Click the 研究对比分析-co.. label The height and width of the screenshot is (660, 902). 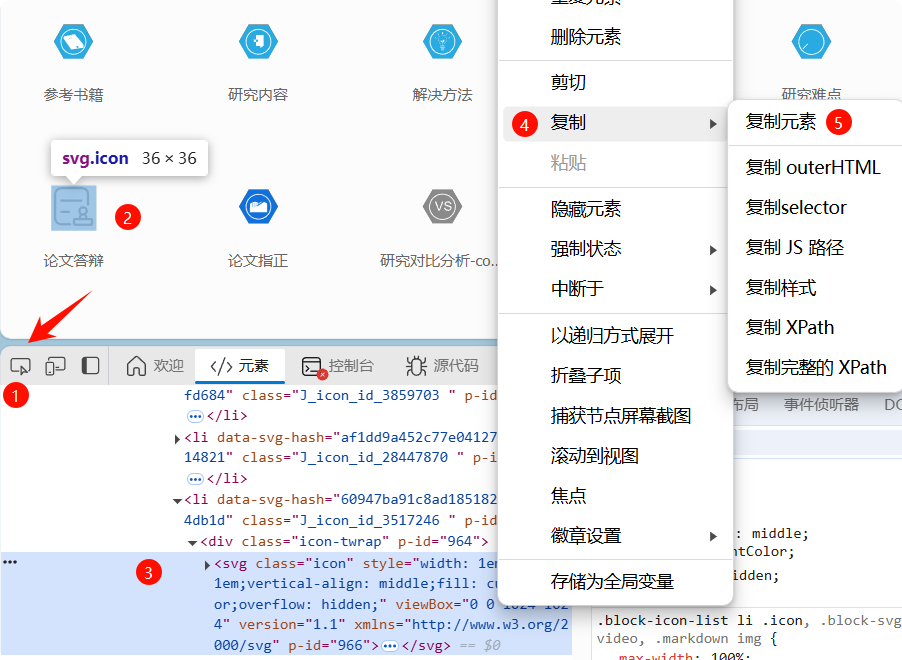point(439,261)
